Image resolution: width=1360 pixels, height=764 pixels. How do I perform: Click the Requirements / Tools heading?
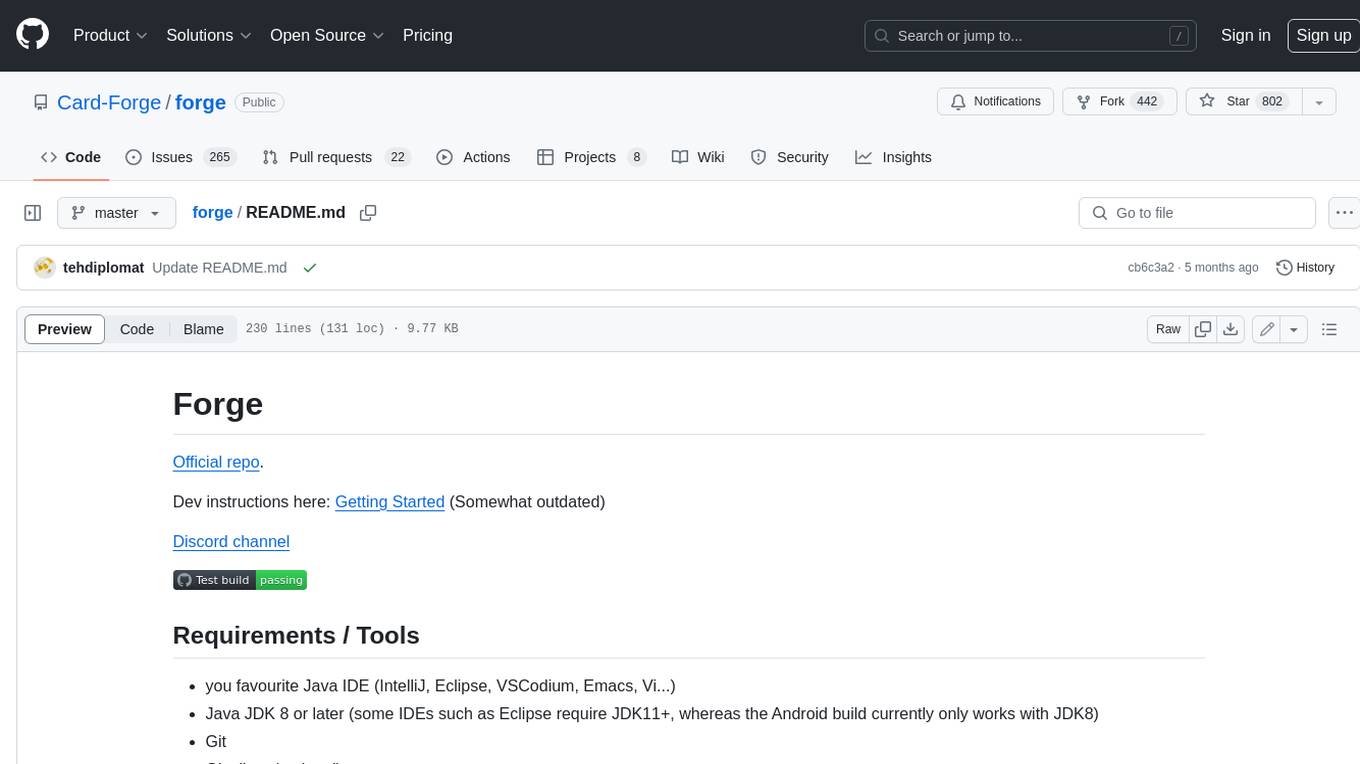(296, 636)
